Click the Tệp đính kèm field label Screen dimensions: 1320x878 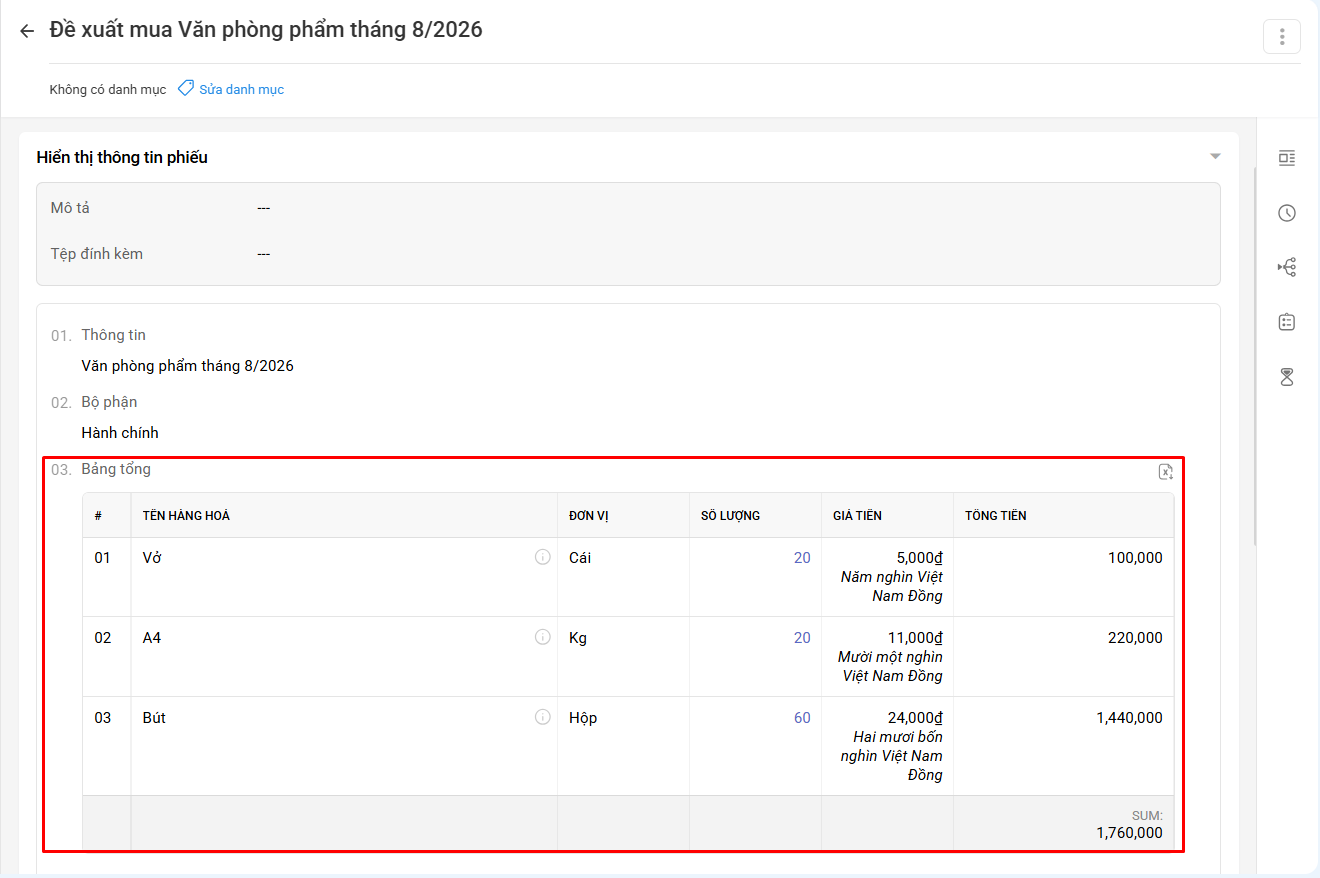pos(97,254)
